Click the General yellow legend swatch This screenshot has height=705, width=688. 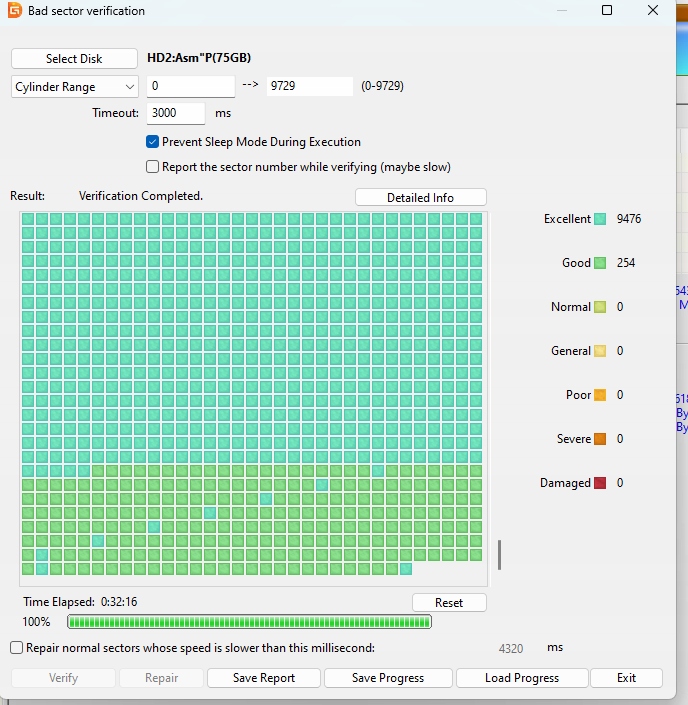point(600,351)
